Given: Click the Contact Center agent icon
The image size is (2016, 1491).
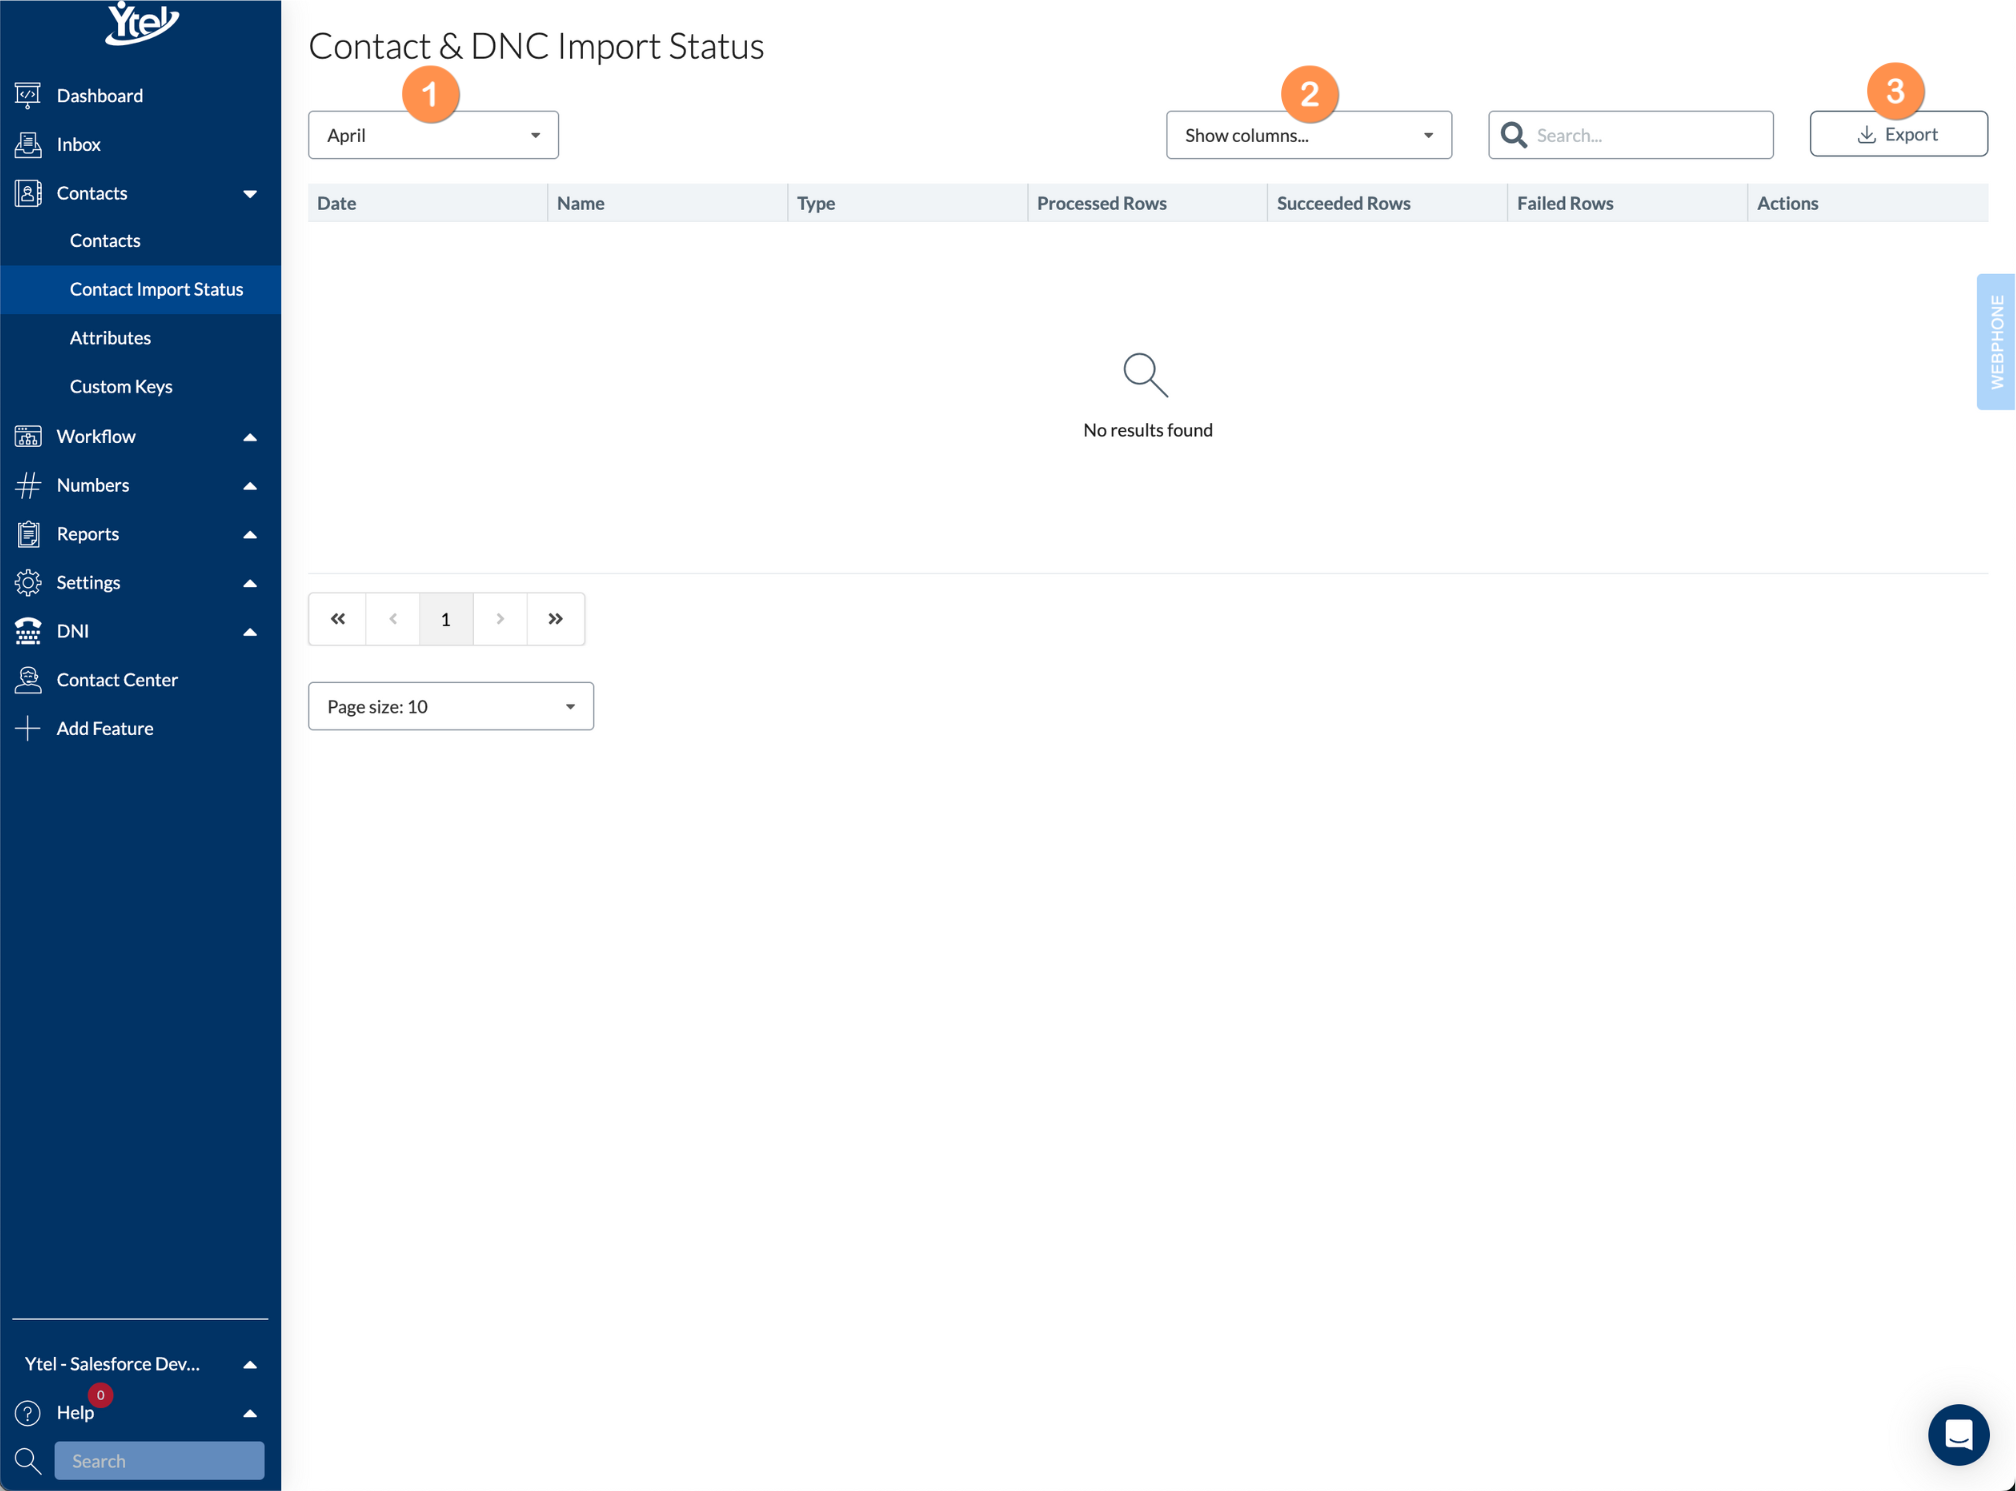Looking at the screenshot, I should tap(28, 680).
